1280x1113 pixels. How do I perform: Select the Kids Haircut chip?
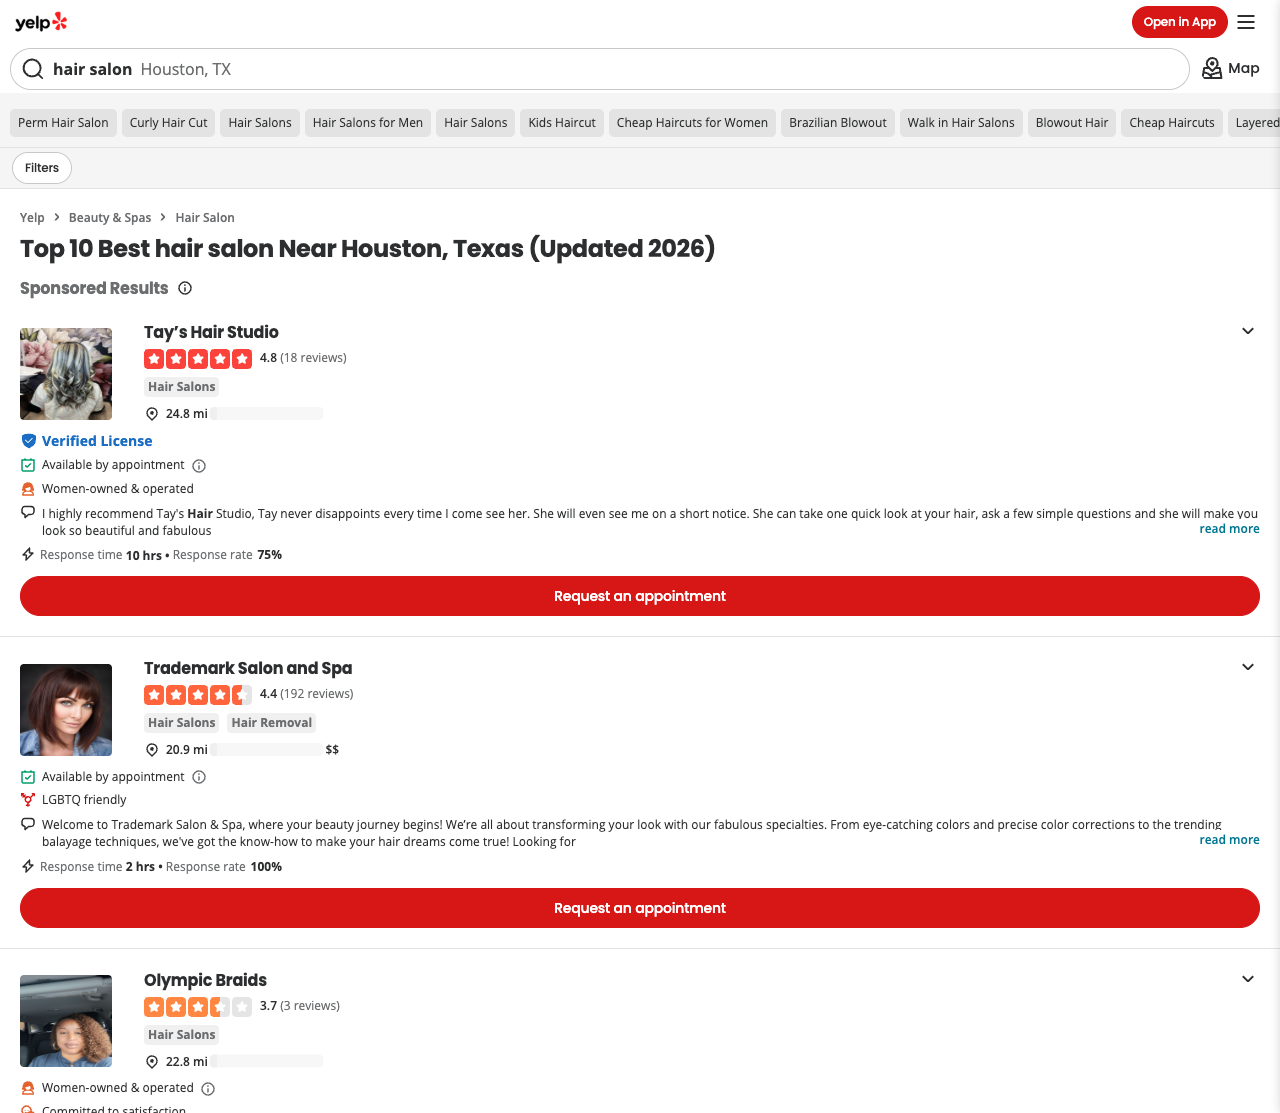click(562, 123)
